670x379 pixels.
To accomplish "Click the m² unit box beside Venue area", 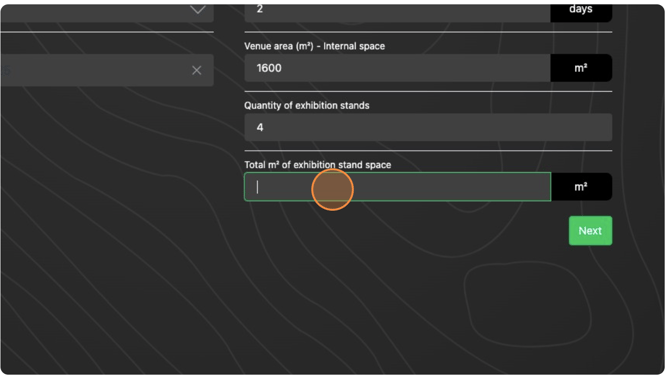I will [581, 68].
